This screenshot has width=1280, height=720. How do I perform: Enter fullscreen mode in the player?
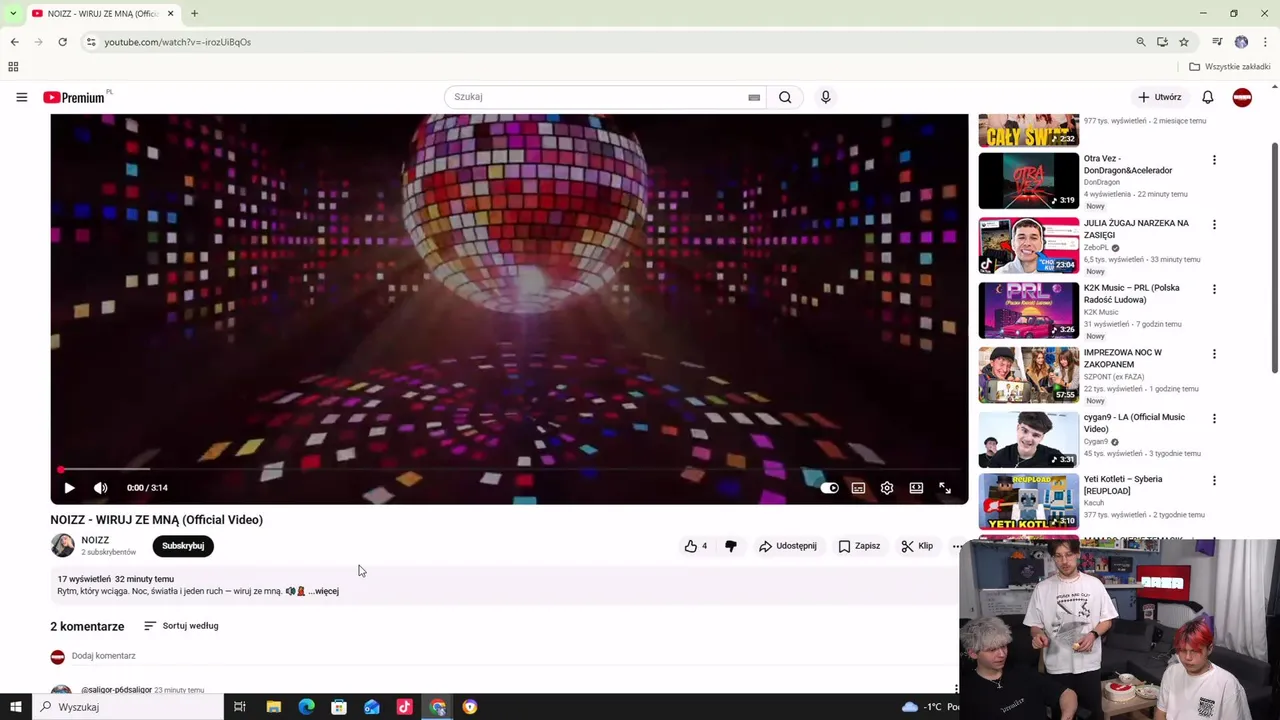[x=945, y=488]
